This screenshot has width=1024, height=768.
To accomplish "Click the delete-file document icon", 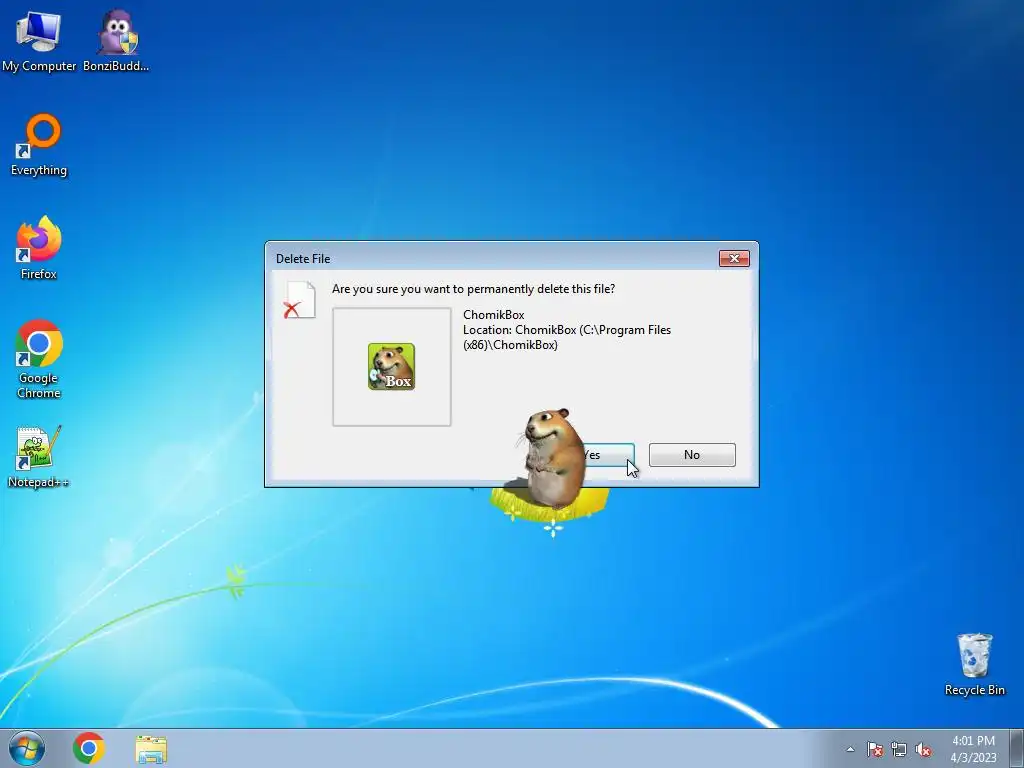I will pos(300,300).
